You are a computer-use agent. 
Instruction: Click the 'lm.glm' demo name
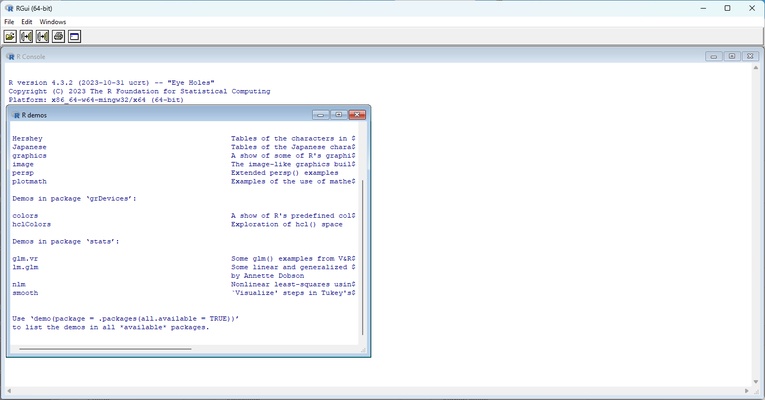pyautogui.click(x=25, y=267)
